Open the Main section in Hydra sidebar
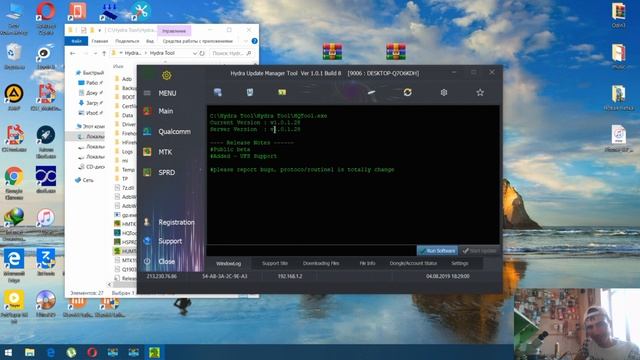Screen dimensions: 640x360 (166, 111)
